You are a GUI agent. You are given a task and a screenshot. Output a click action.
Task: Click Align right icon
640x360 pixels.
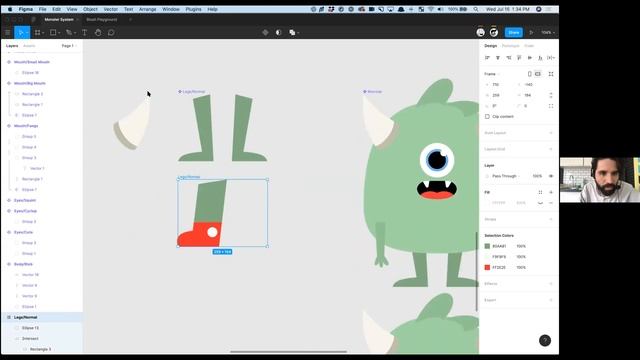509,58
